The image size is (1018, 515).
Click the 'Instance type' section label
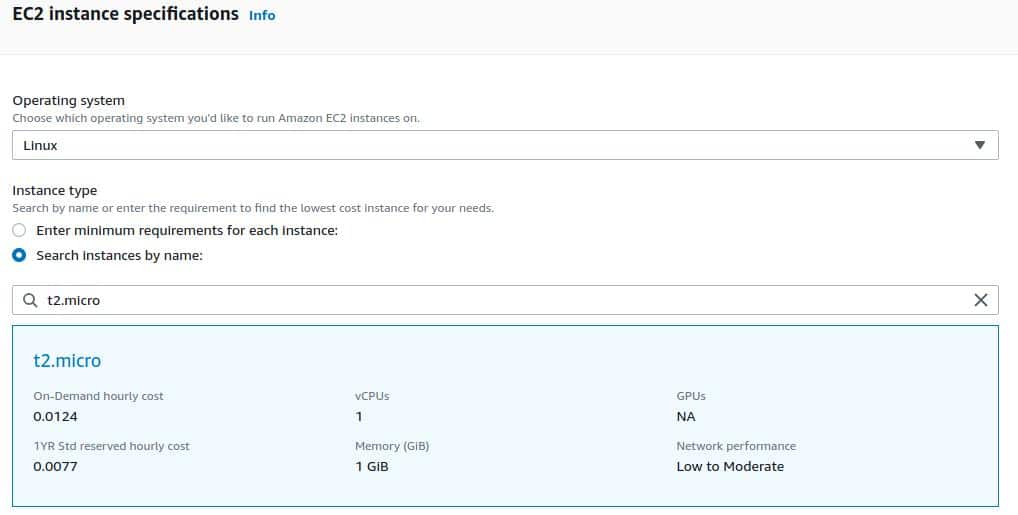[x=55, y=190]
